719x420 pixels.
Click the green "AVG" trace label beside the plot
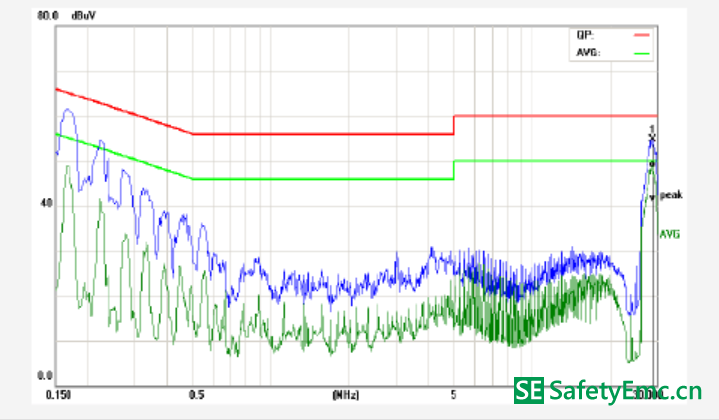[x=669, y=235]
